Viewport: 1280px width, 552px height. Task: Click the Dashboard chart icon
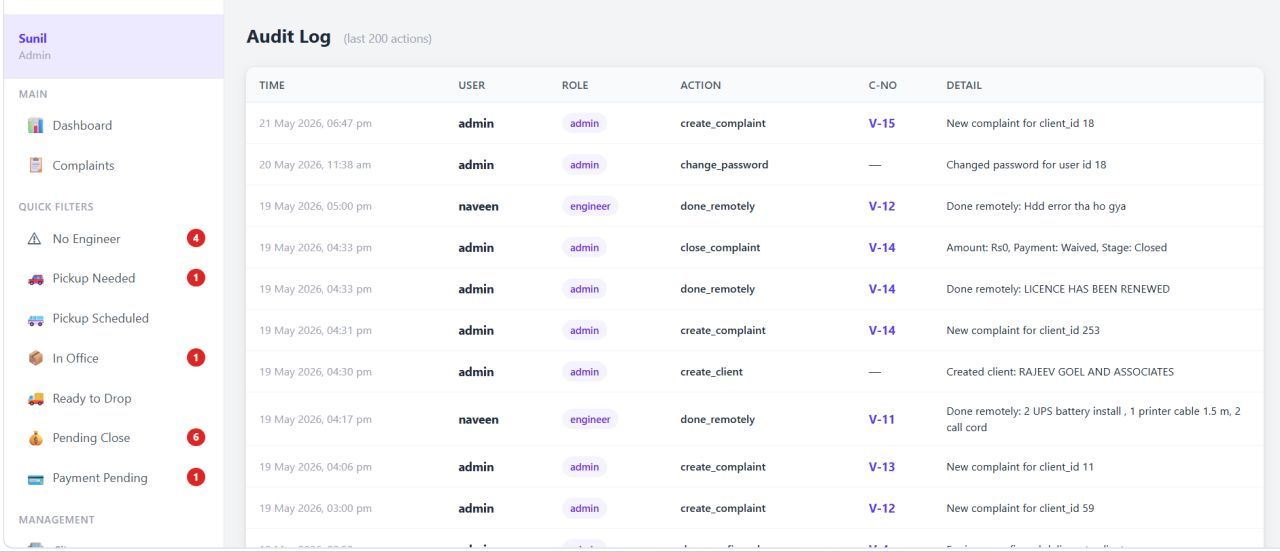[35, 126]
